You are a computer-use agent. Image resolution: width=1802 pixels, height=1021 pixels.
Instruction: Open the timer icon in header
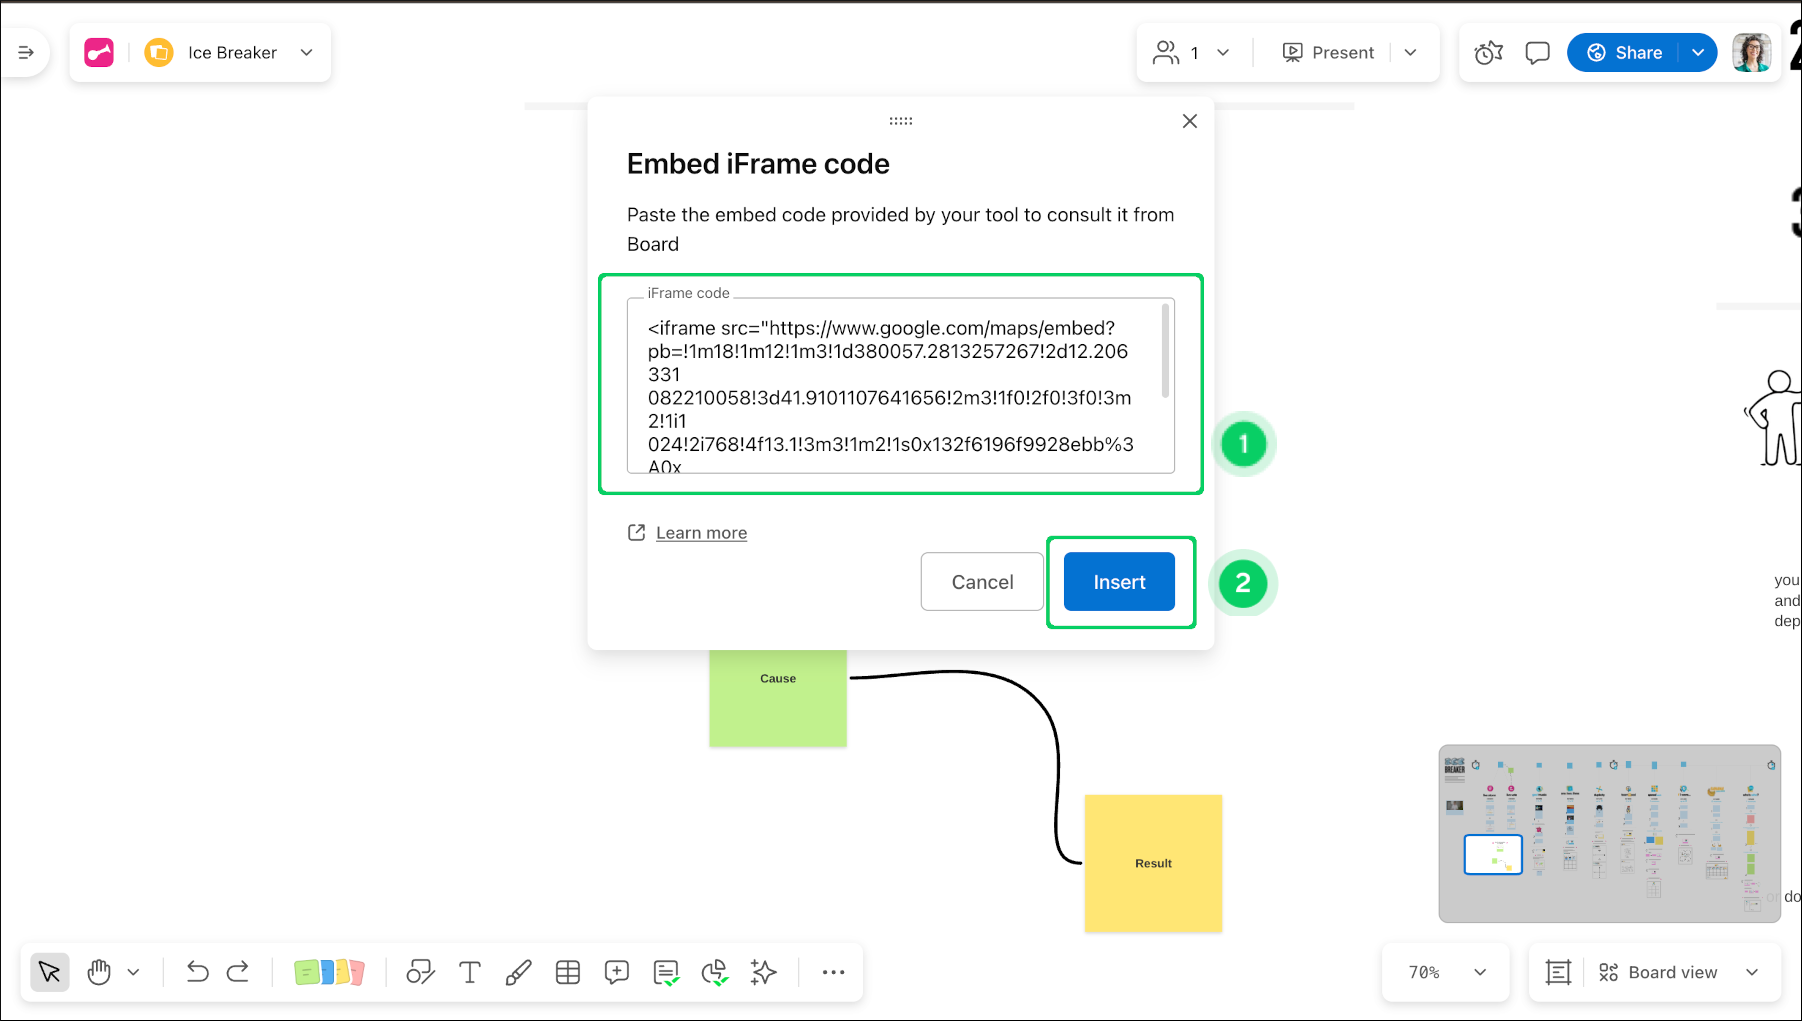[1488, 53]
